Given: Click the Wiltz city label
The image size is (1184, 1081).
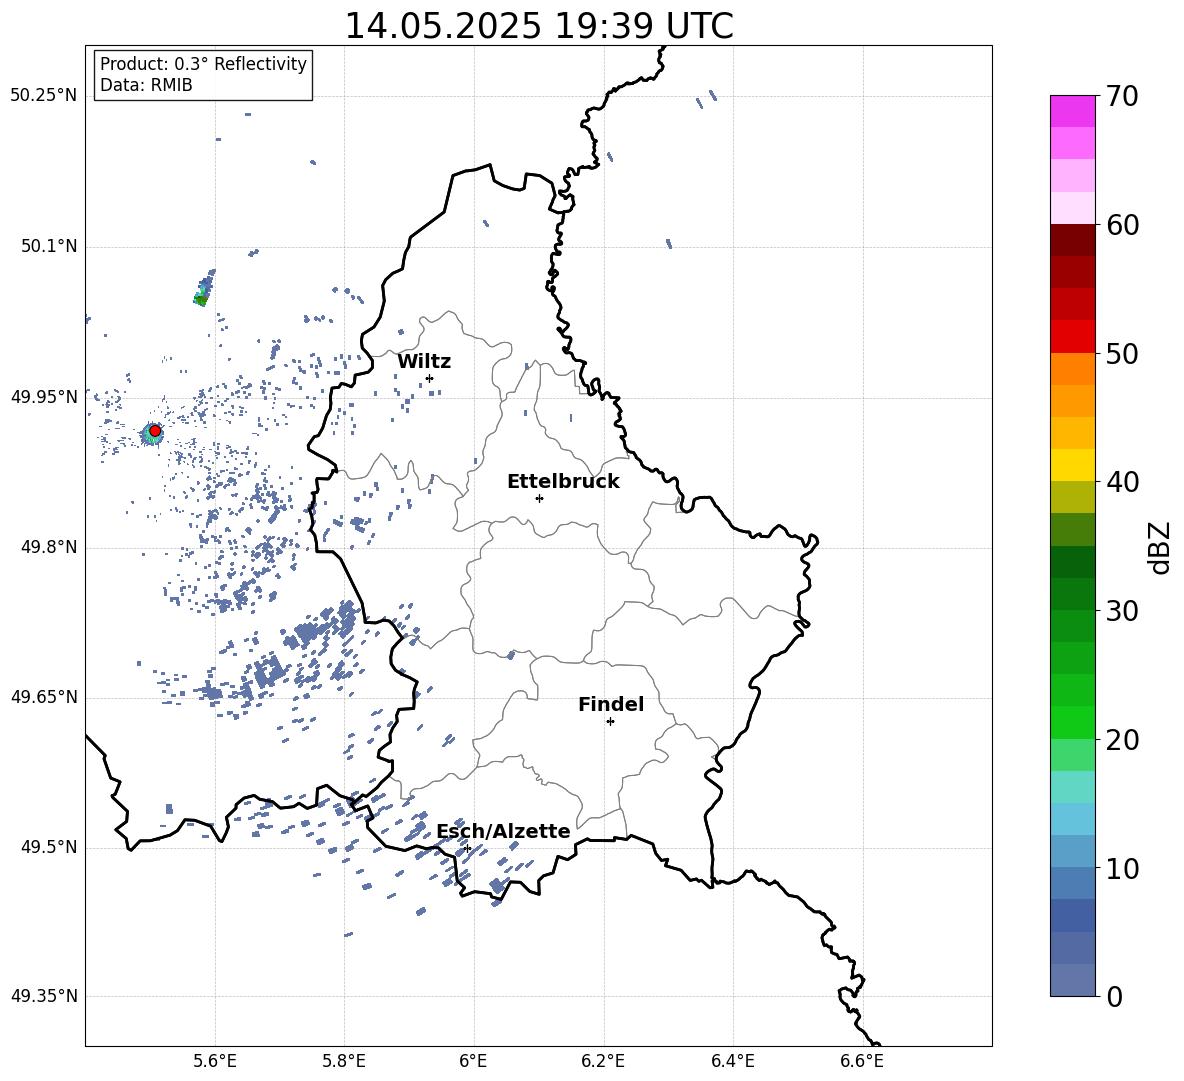Looking at the screenshot, I should pos(424,362).
